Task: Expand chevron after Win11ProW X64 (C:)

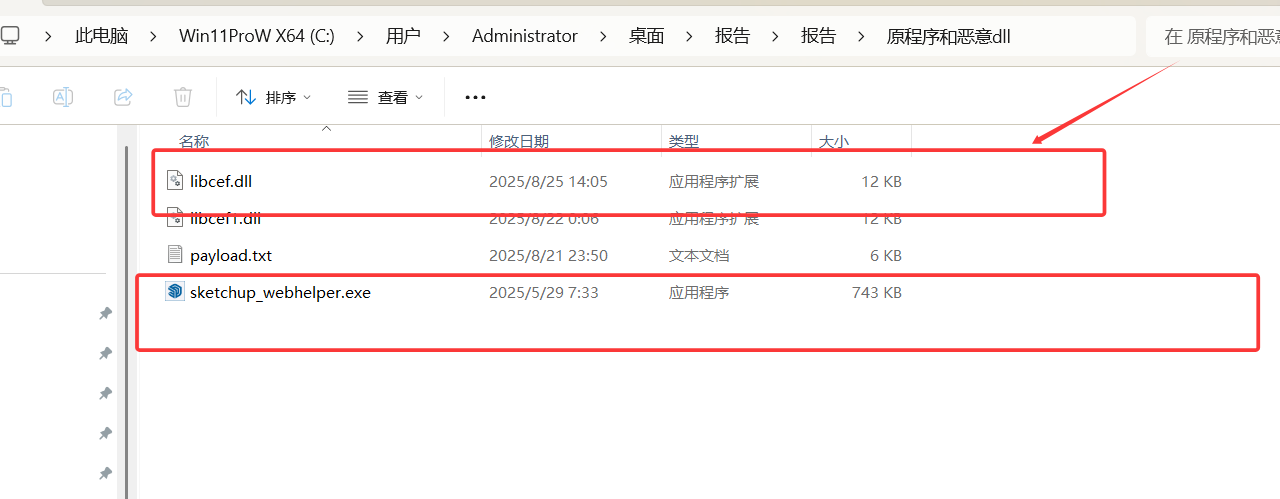Action: coord(360,36)
